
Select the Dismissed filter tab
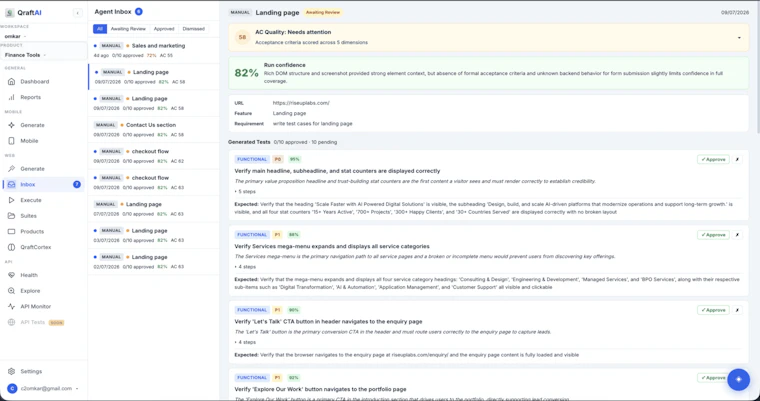click(x=193, y=29)
